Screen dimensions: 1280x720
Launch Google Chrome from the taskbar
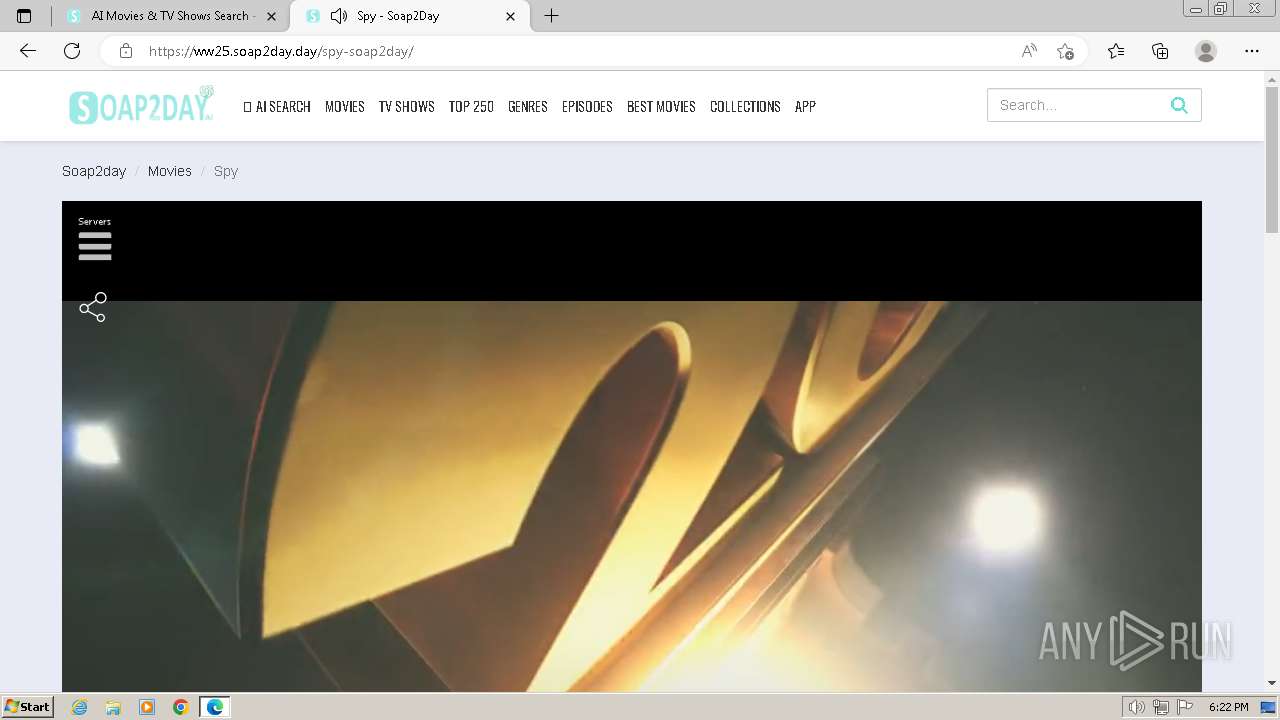180,707
